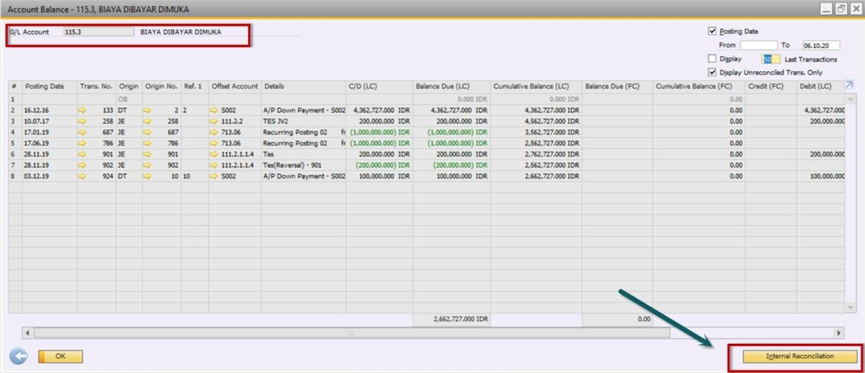Open origin link arrow for number 902

(147, 165)
